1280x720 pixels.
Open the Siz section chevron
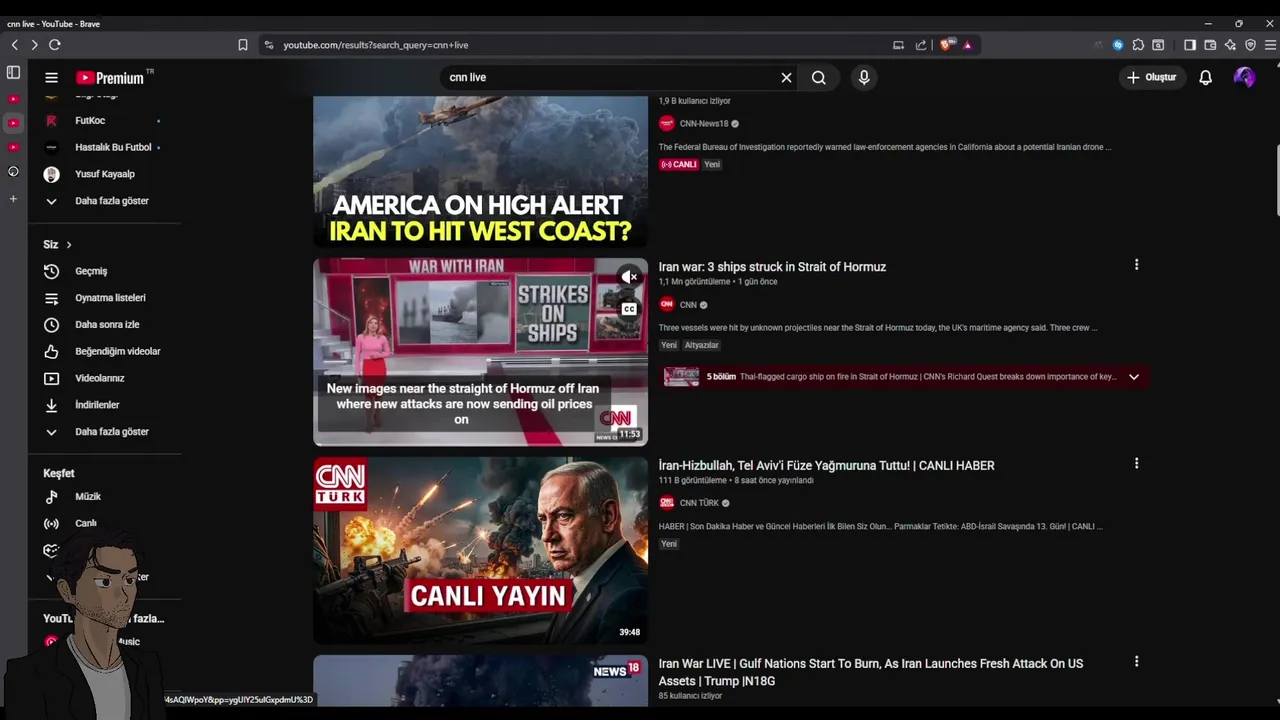point(69,245)
